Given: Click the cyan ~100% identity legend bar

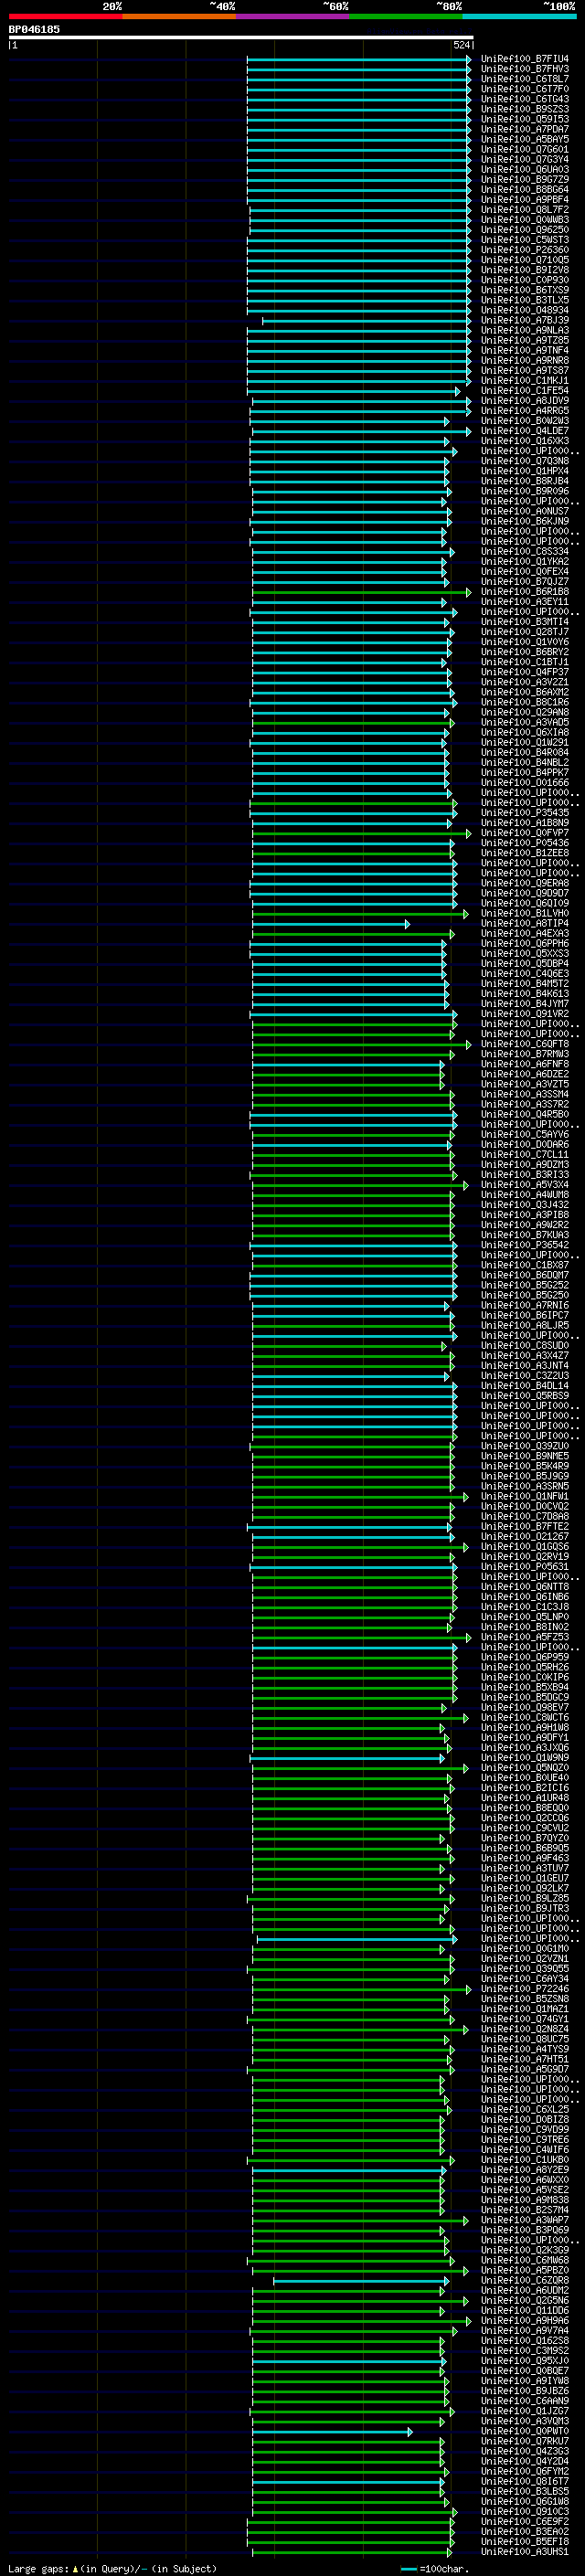Looking at the screenshot, I should coord(519,16).
